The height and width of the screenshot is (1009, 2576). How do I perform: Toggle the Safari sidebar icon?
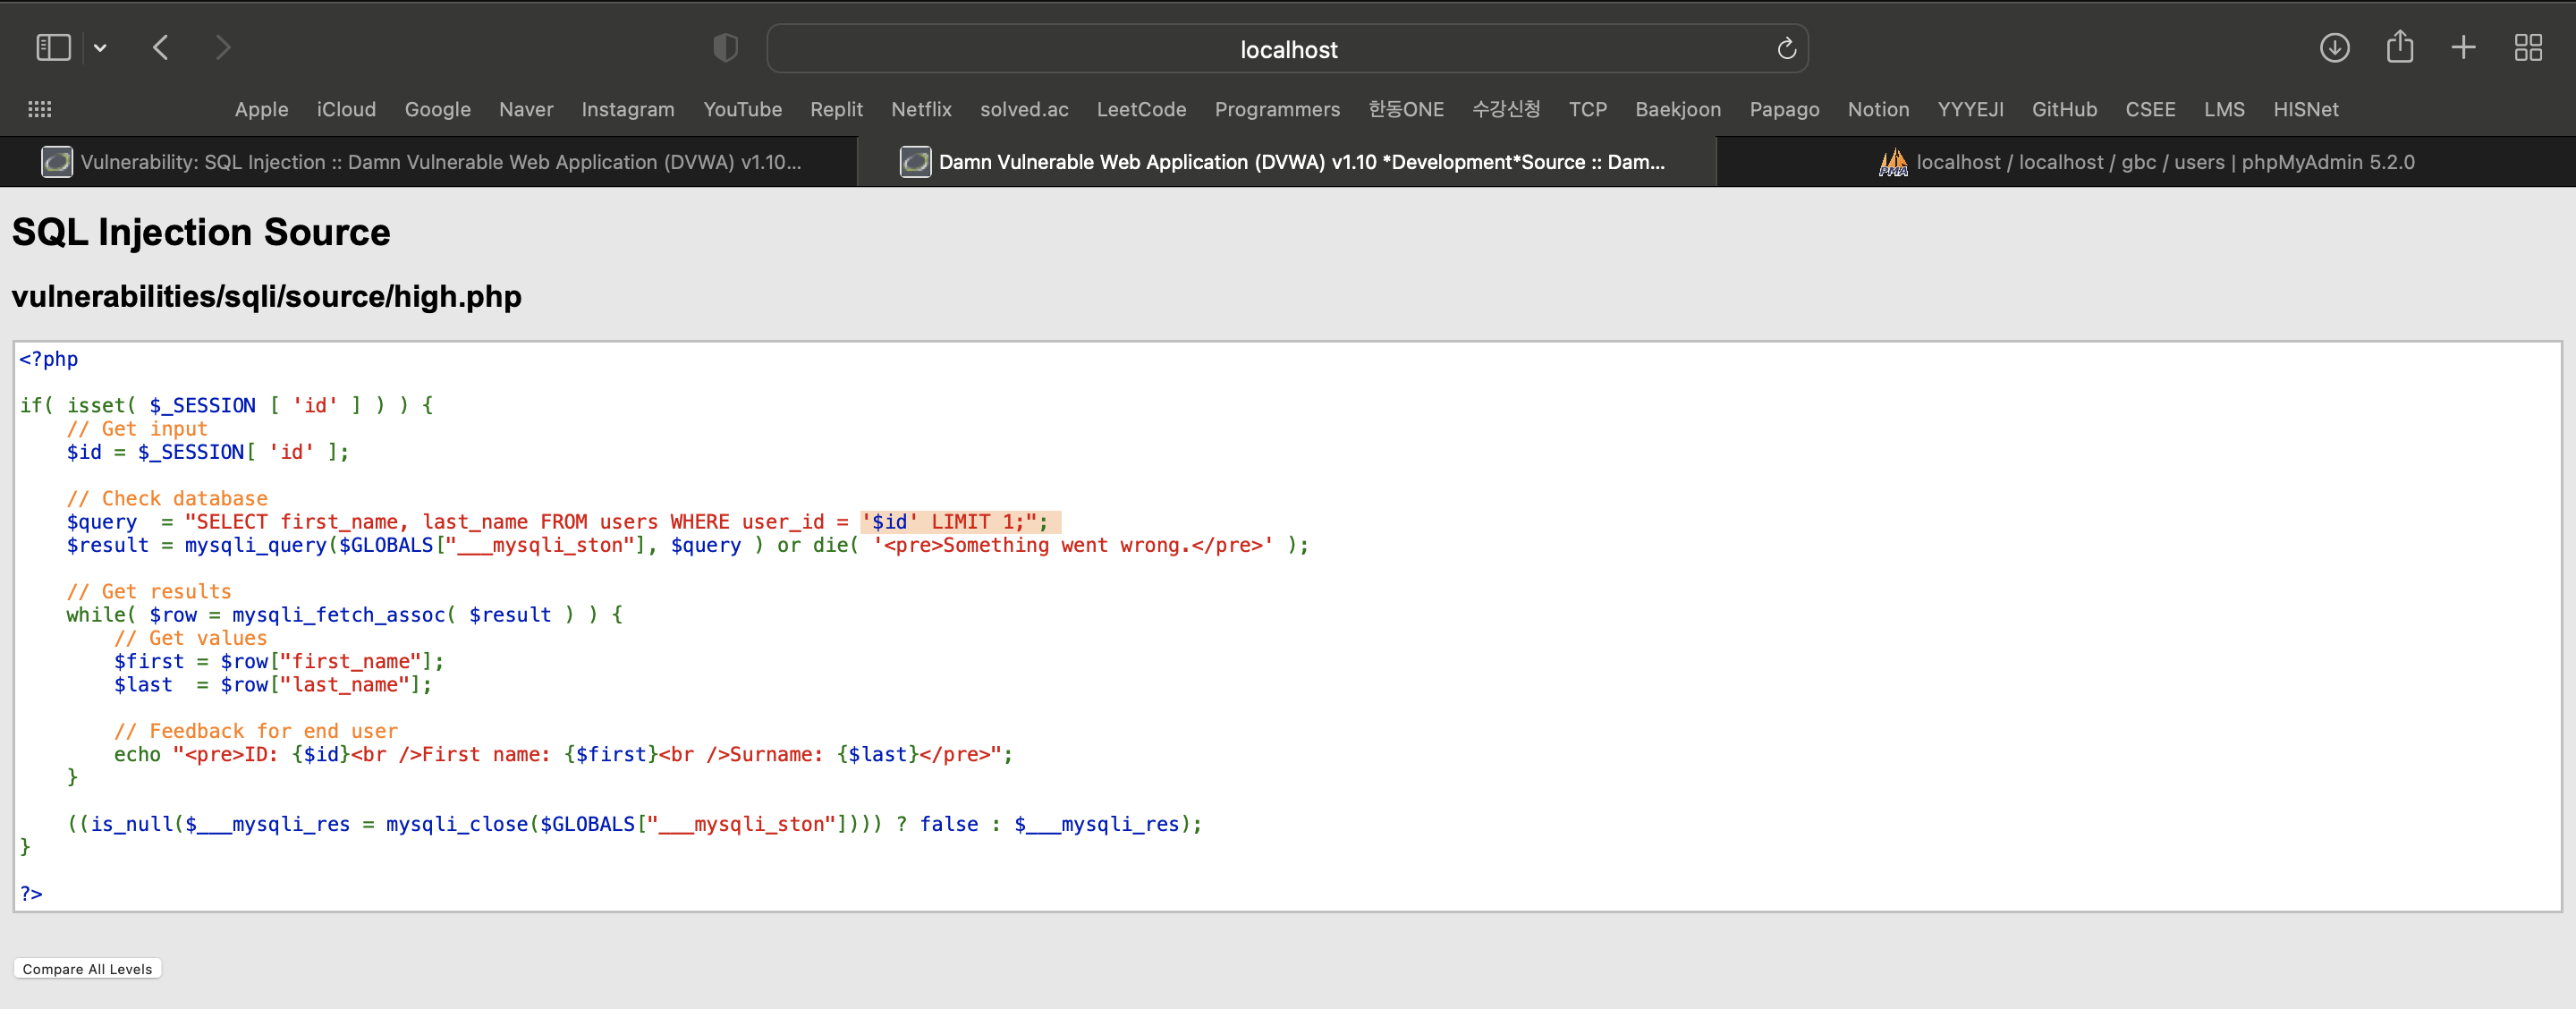[53, 47]
